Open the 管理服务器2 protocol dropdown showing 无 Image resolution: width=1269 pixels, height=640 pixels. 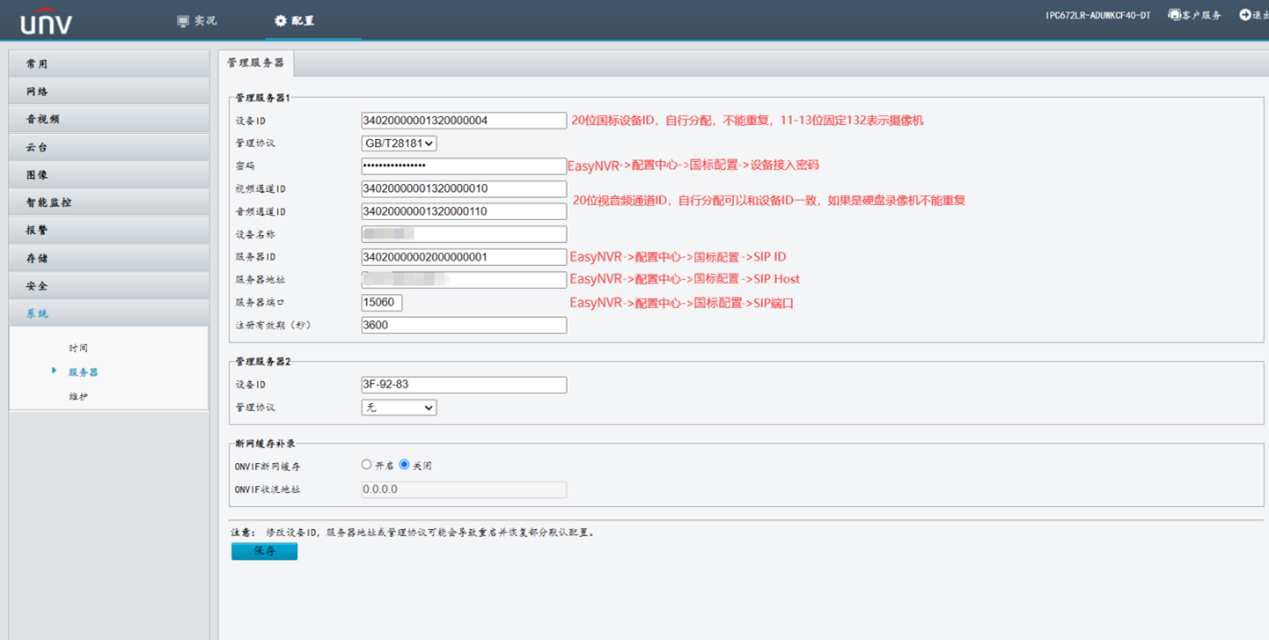click(x=399, y=407)
